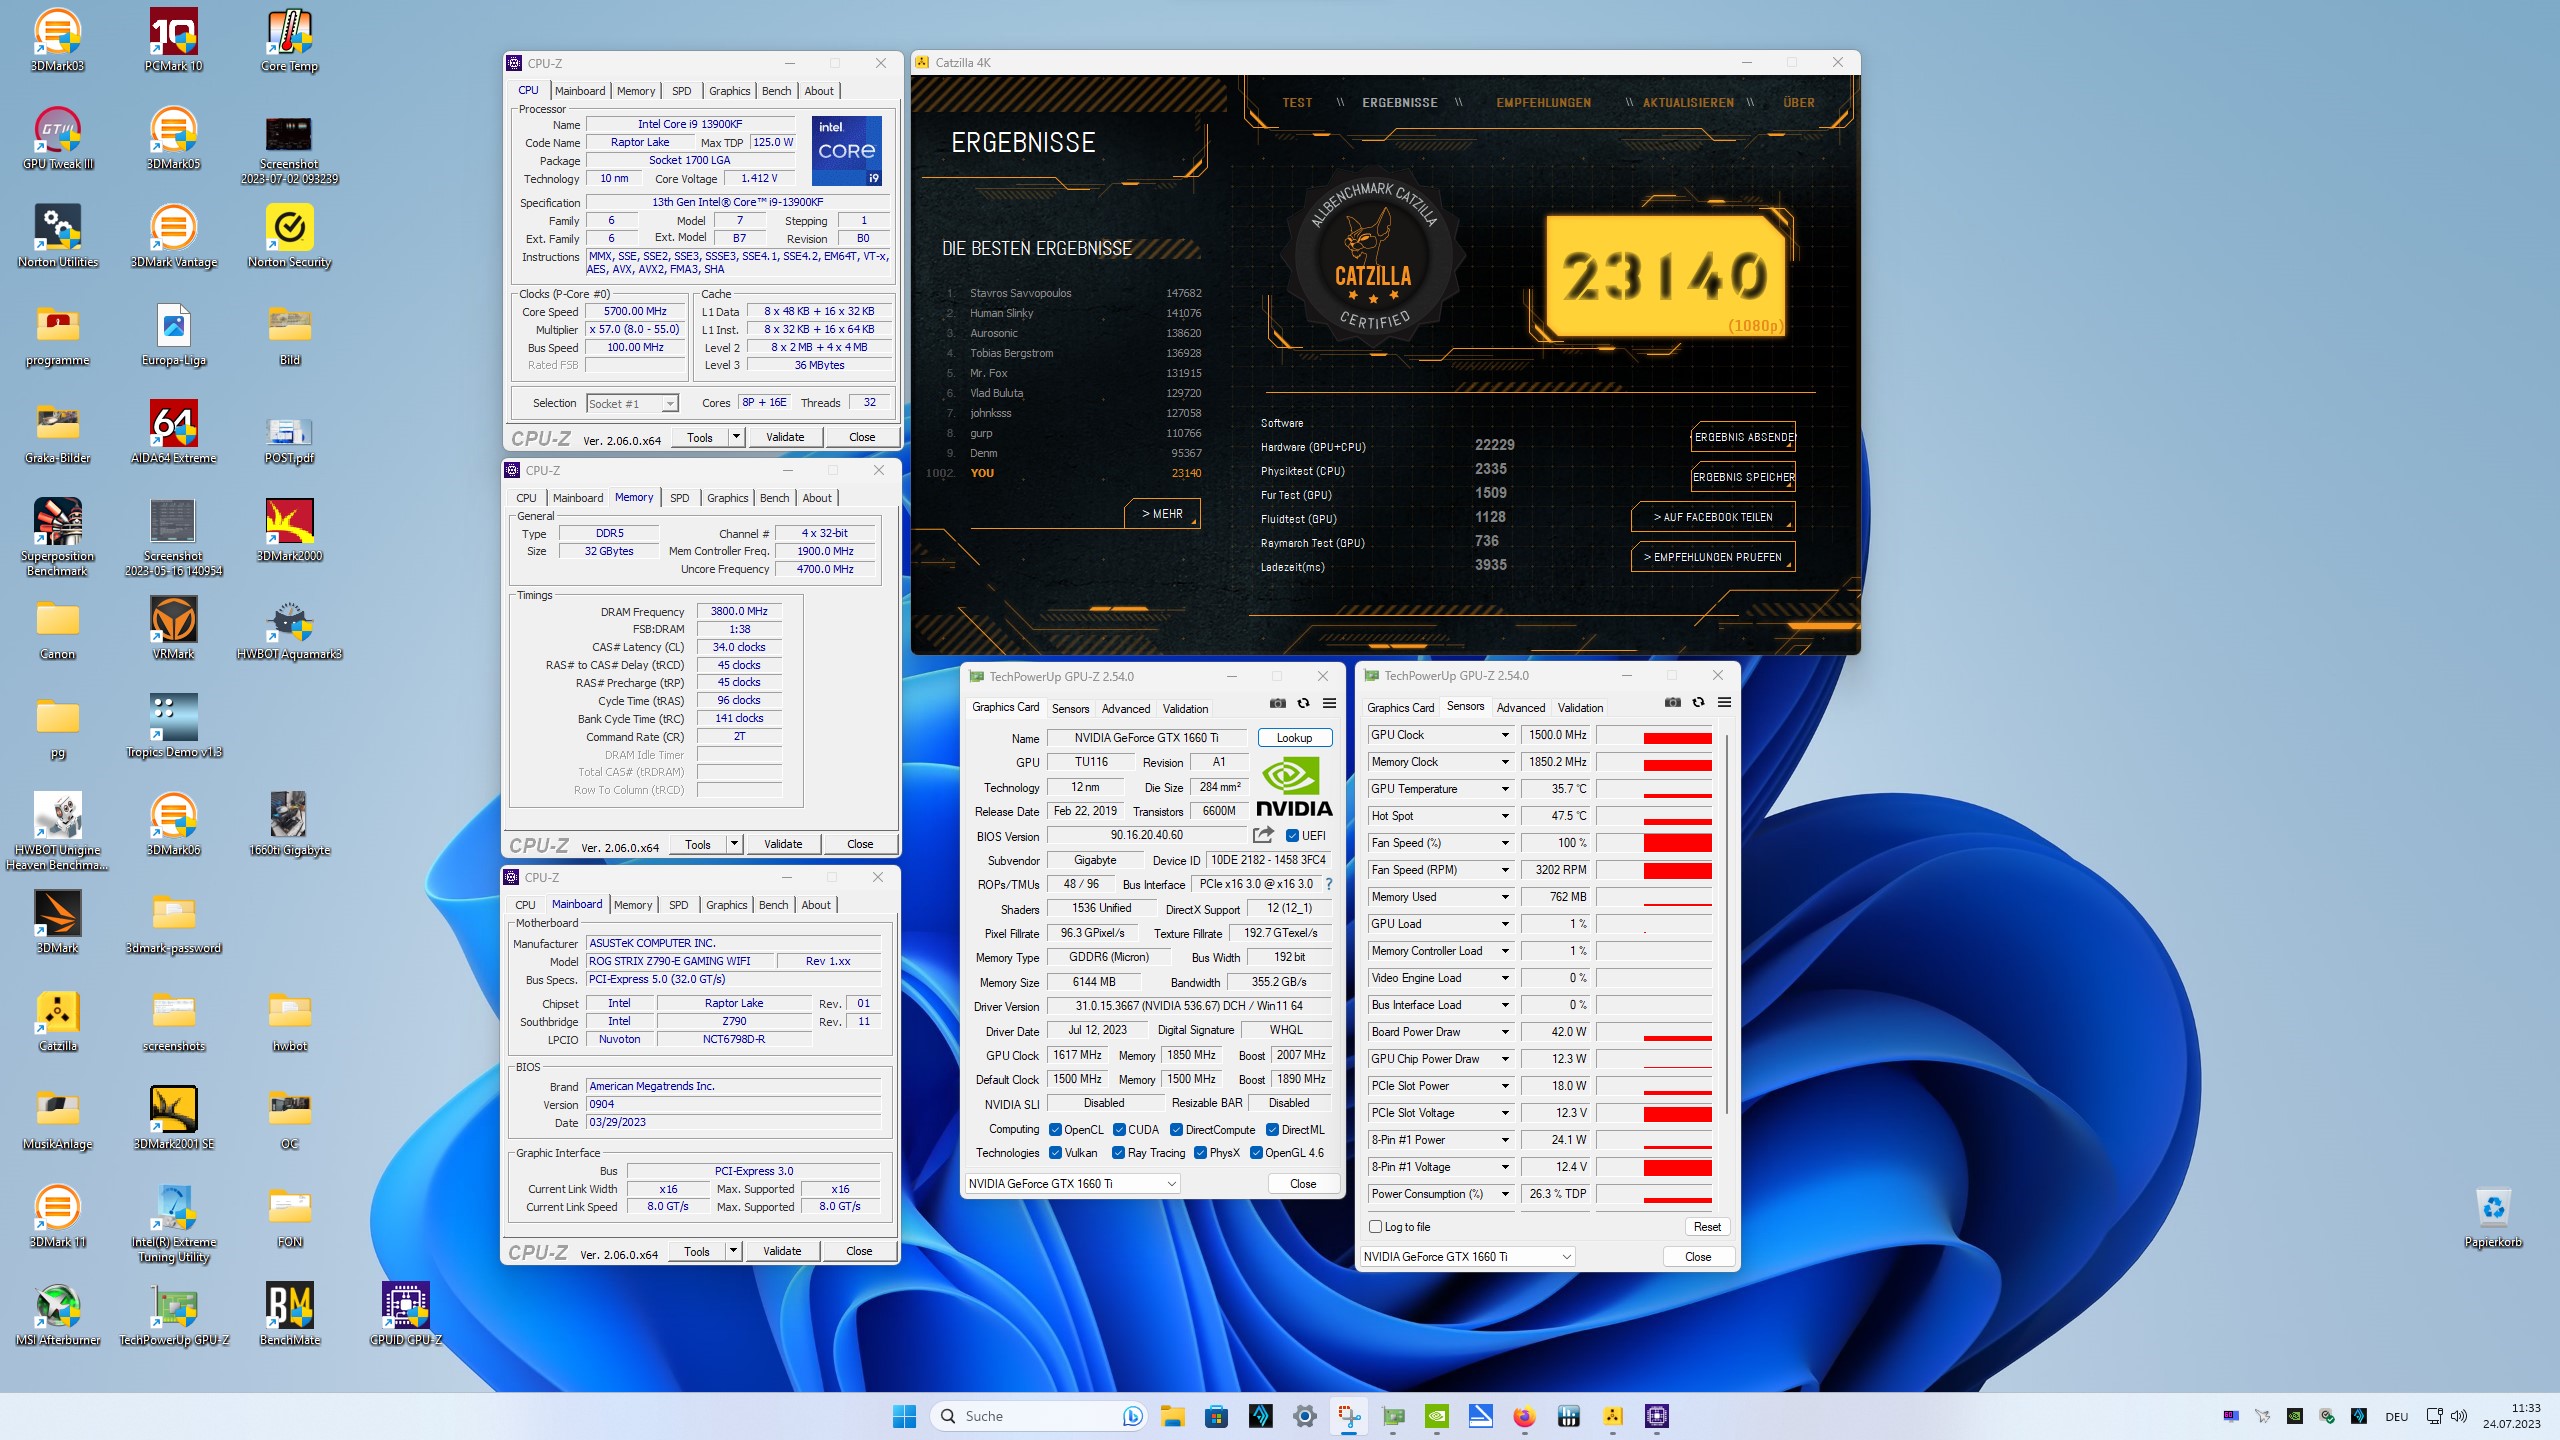Screen dimensions: 2560x1440
Task: Toggle the UEFI checkbox in GPU-Z
Action: 1292,836
